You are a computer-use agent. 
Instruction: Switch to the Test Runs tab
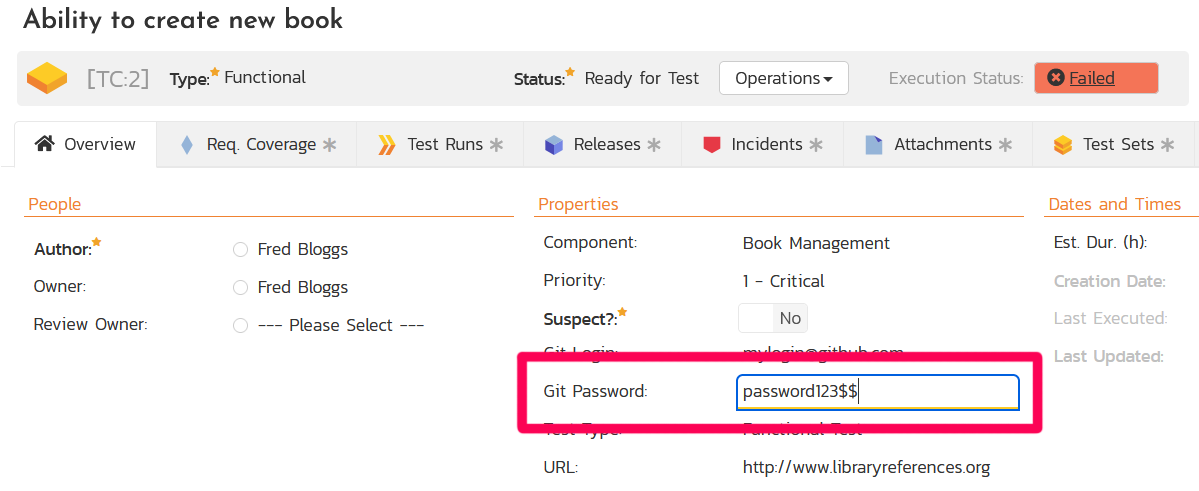click(x=444, y=145)
